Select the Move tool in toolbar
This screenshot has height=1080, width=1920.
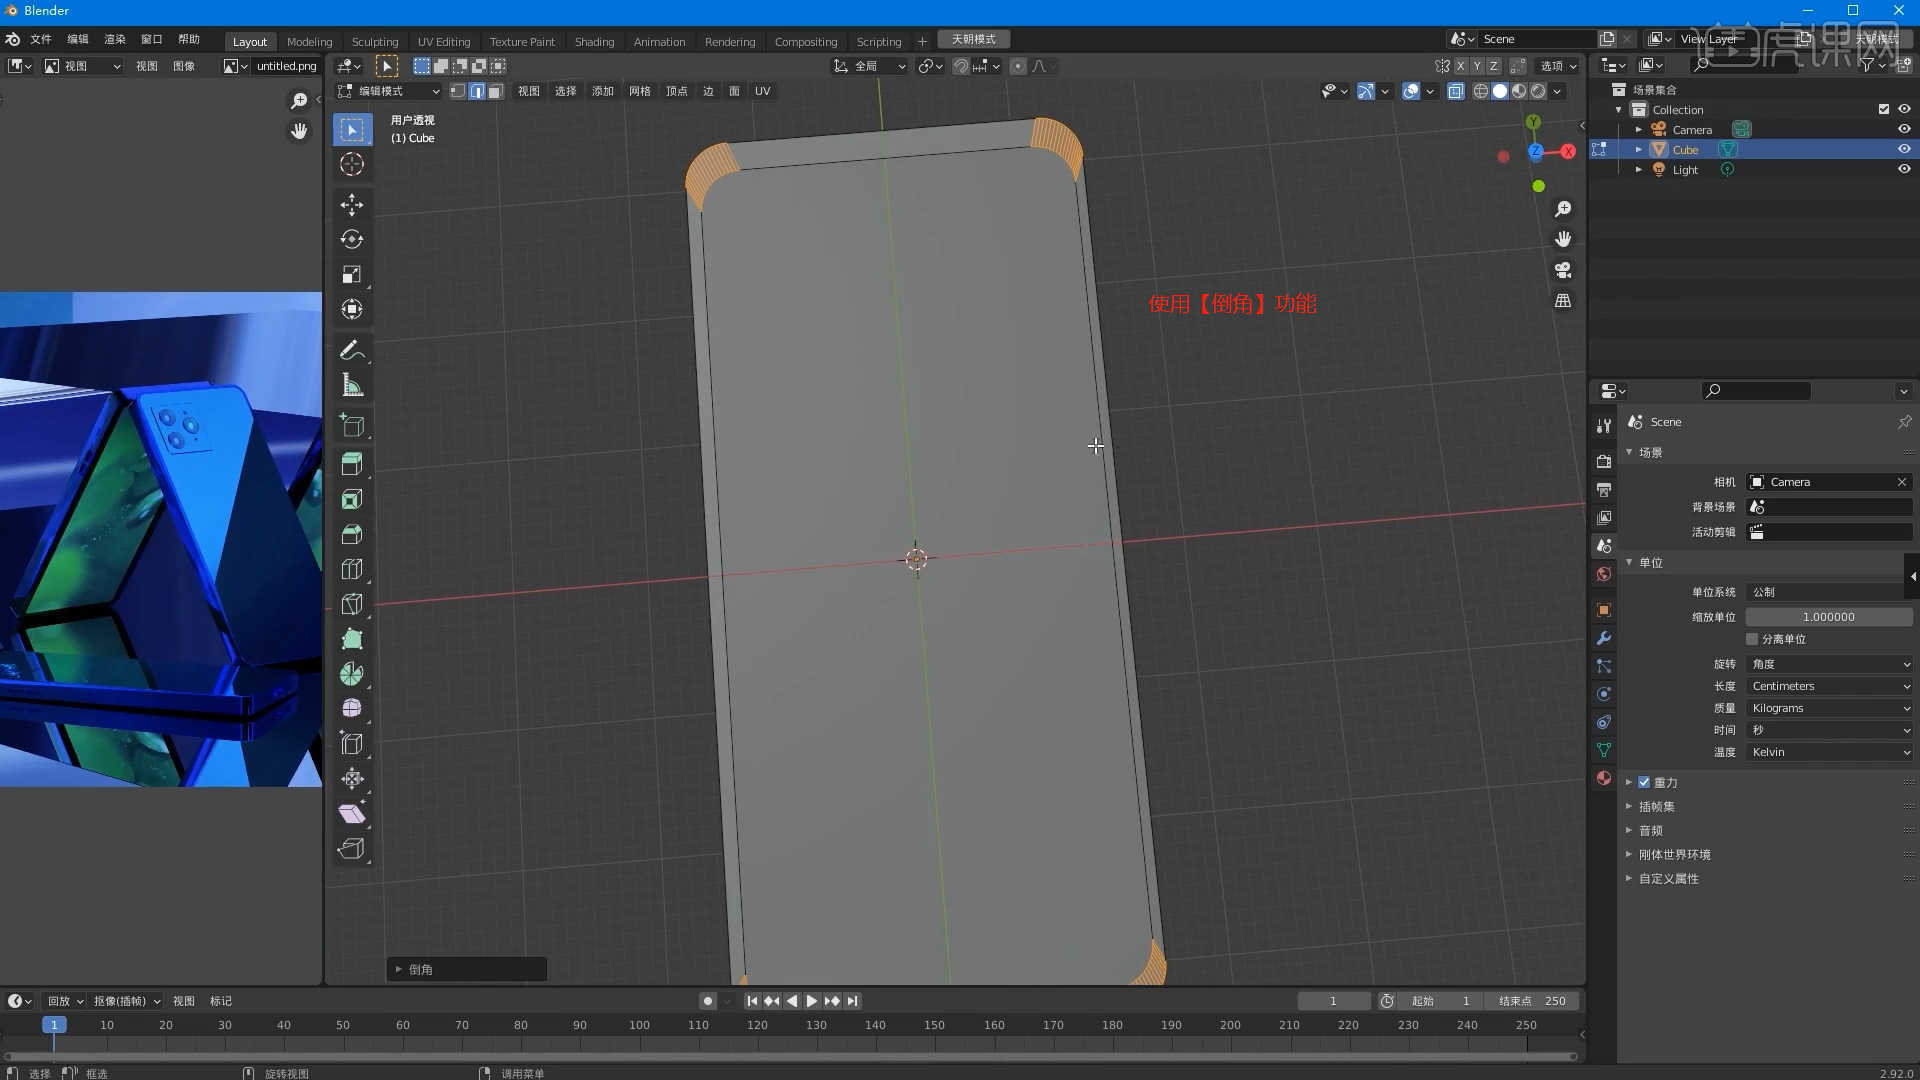click(352, 204)
